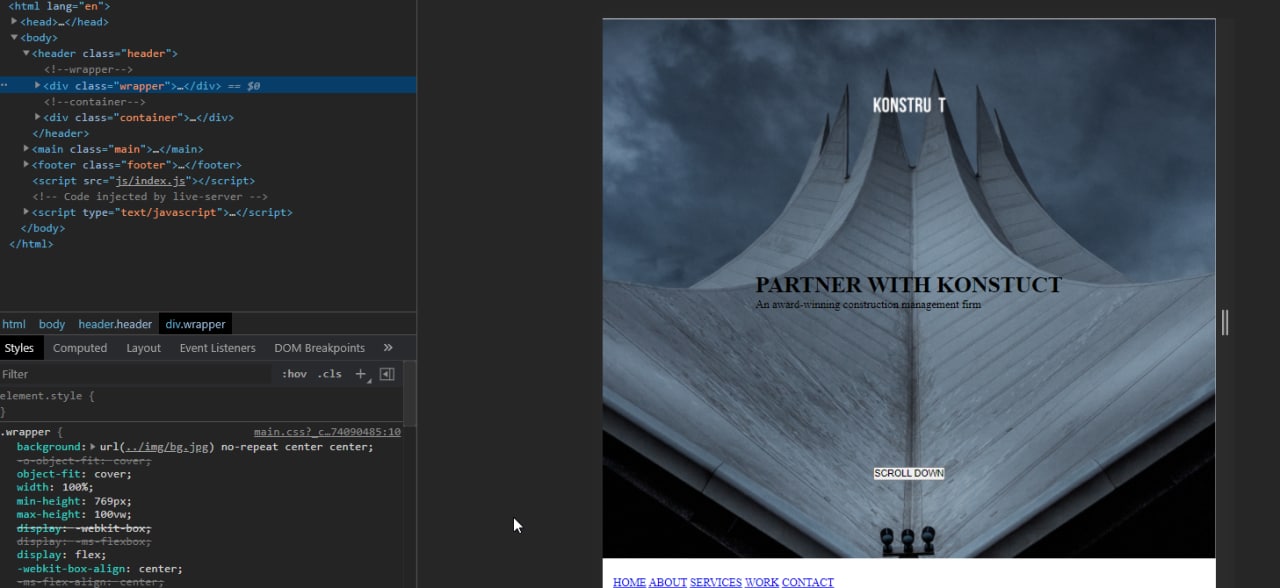Edit the -webkit-box-align: center declaration
The width and height of the screenshot is (1280, 588).
(x=100, y=569)
